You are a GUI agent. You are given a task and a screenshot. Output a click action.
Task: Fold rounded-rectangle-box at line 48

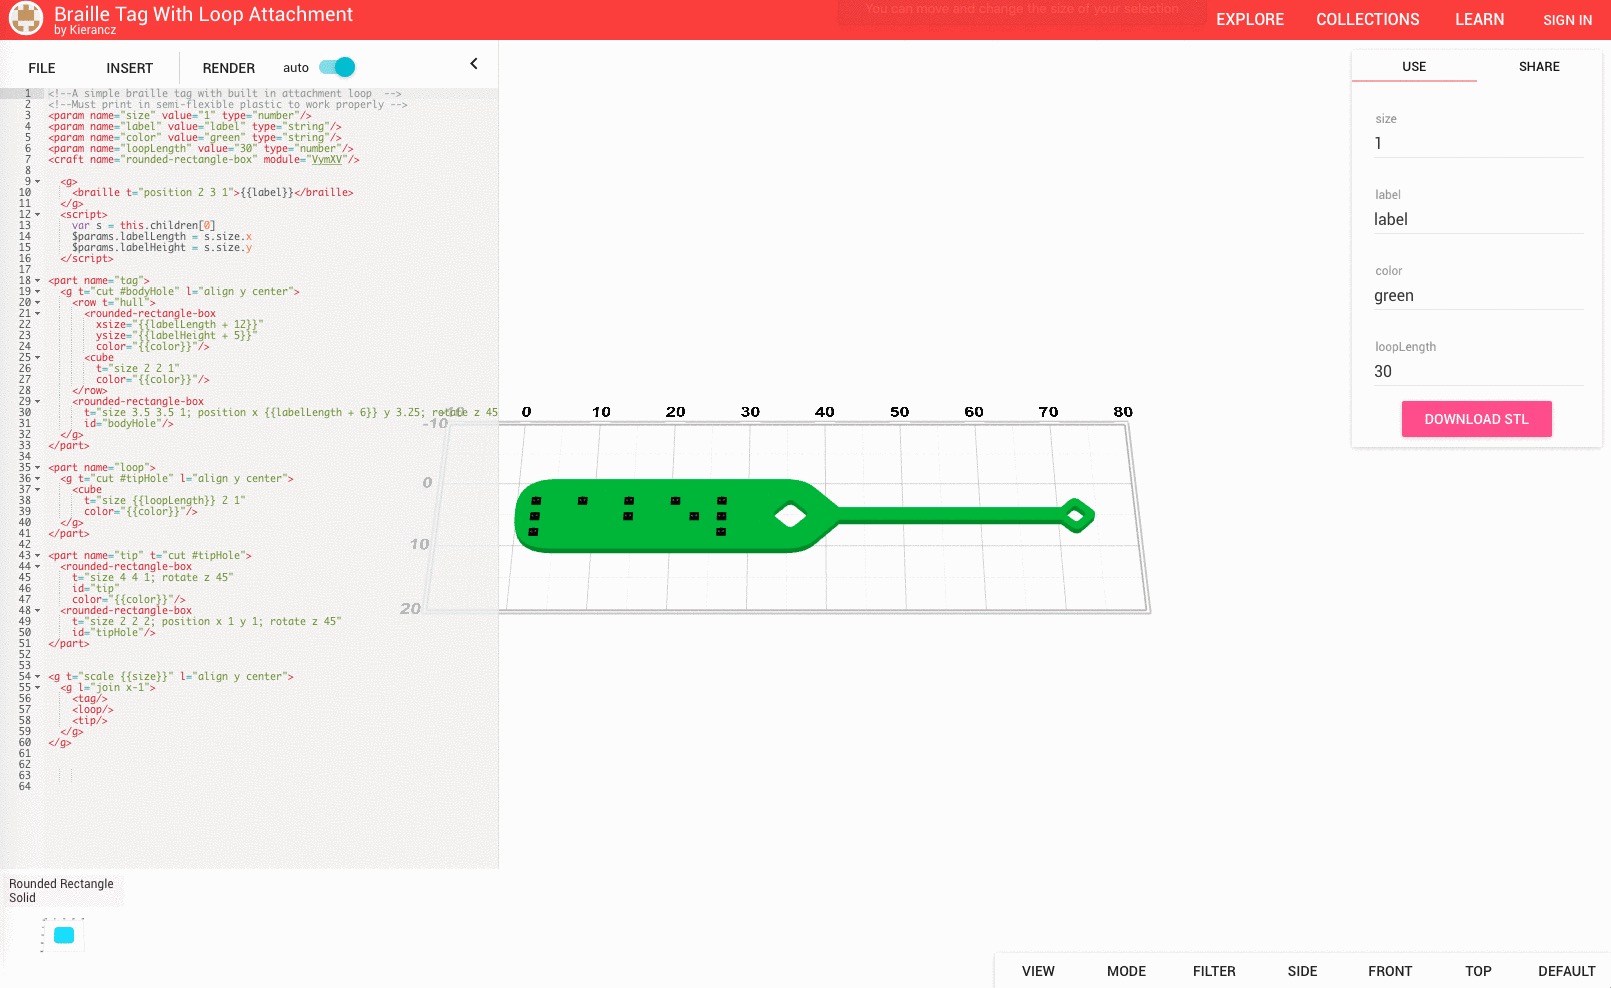38,611
